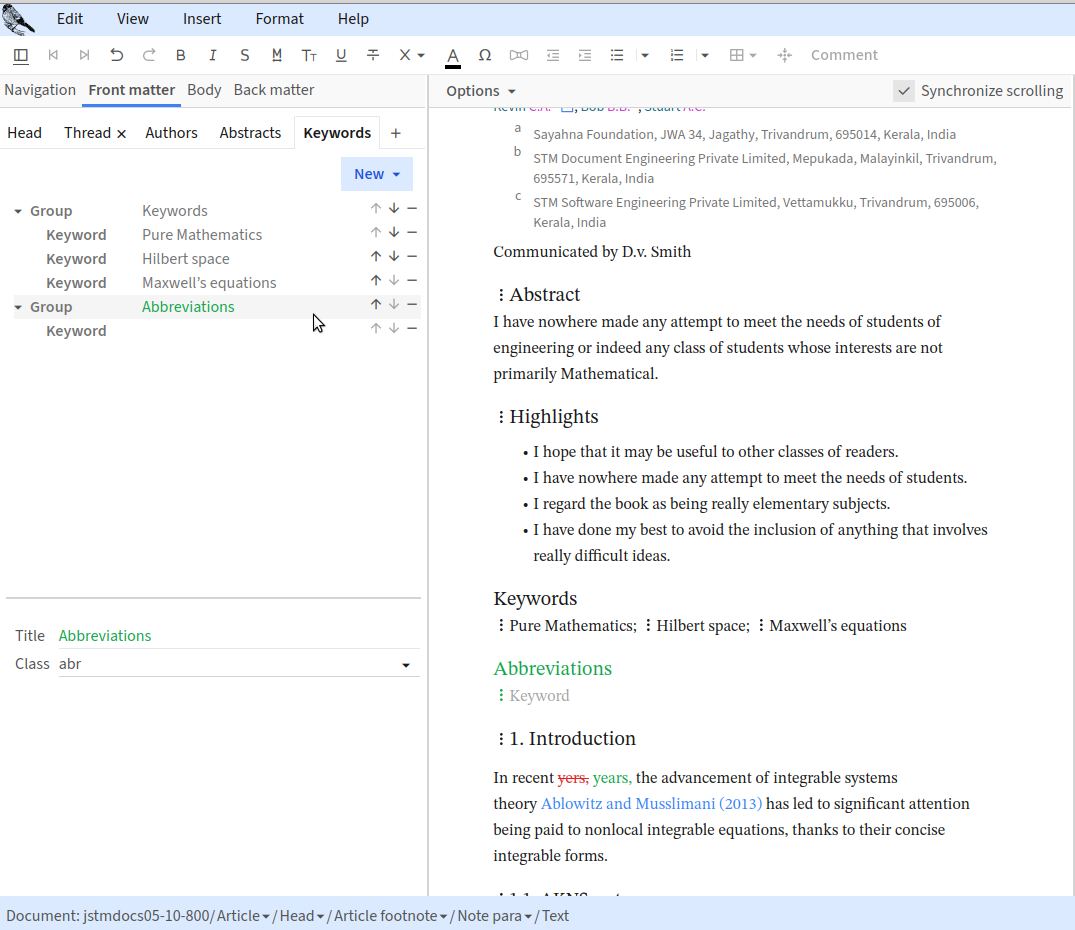Screen dimensions: 1075x930
Task: Insert special character with Omega icon
Action: tap(485, 55)
